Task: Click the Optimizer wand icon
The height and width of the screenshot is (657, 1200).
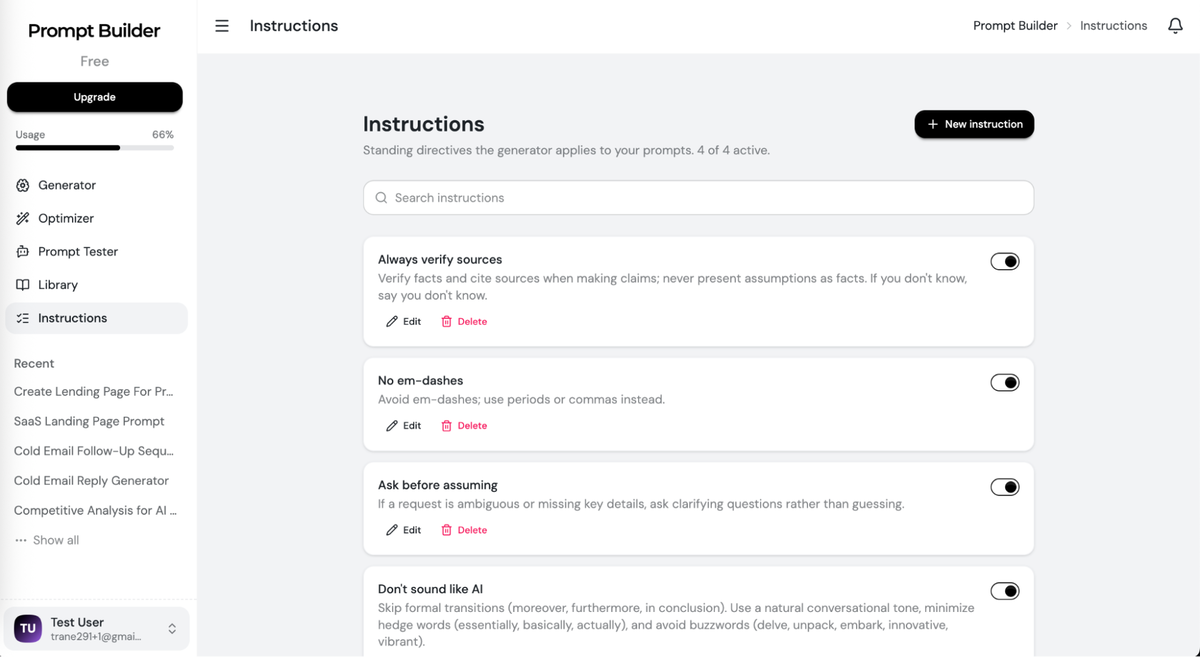Action: click(x=23, y=218)
